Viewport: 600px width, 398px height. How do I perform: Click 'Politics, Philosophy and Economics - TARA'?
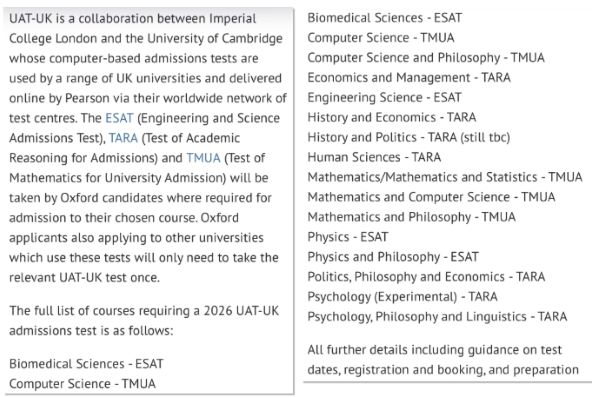tap(426, 276)
